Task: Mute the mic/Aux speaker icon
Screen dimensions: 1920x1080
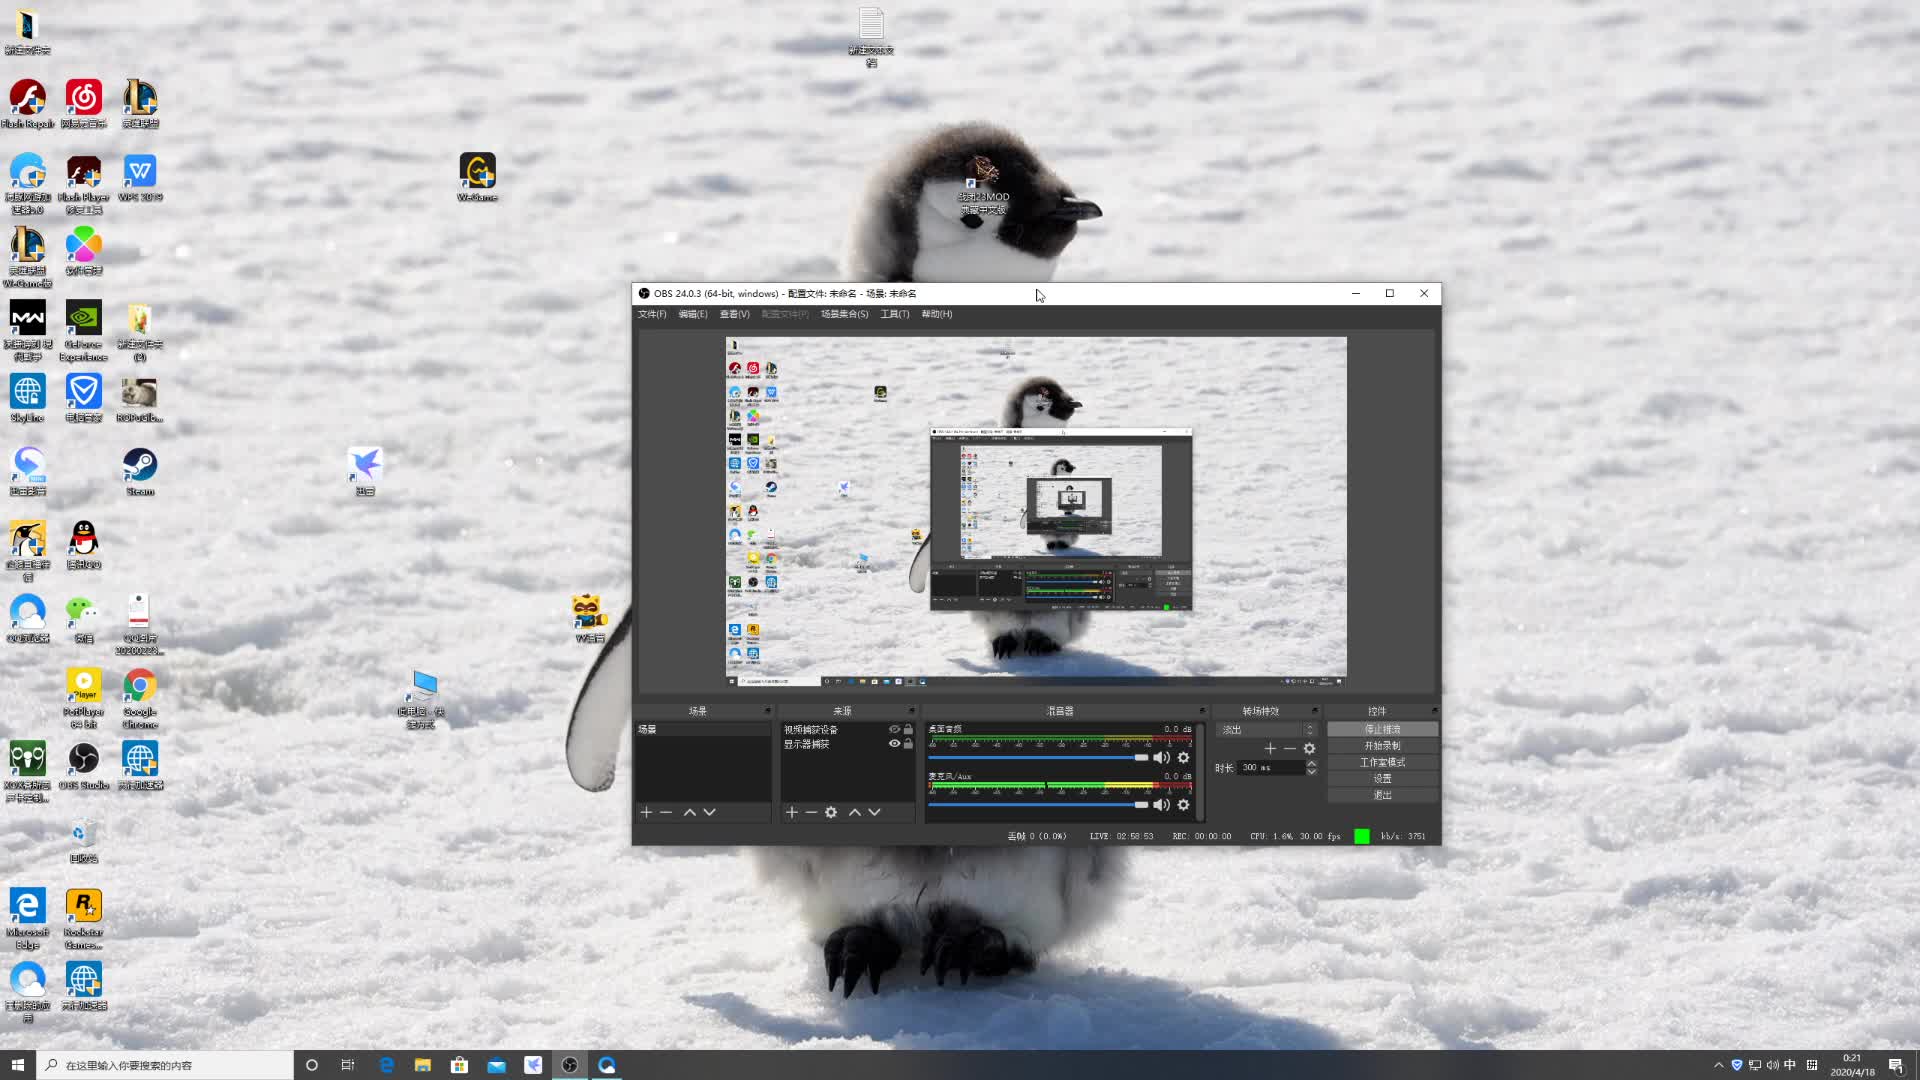Action: (1161, 805)
